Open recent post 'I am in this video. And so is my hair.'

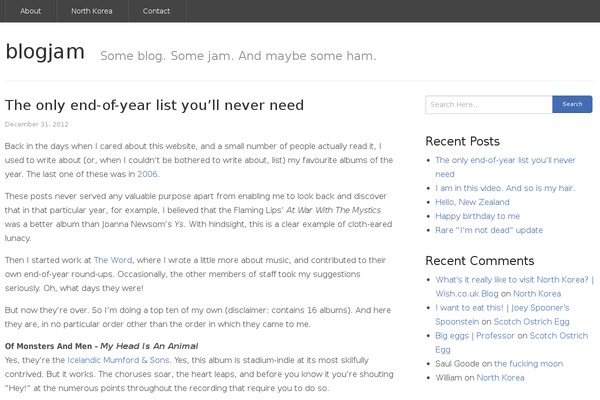tap(505, 188)
